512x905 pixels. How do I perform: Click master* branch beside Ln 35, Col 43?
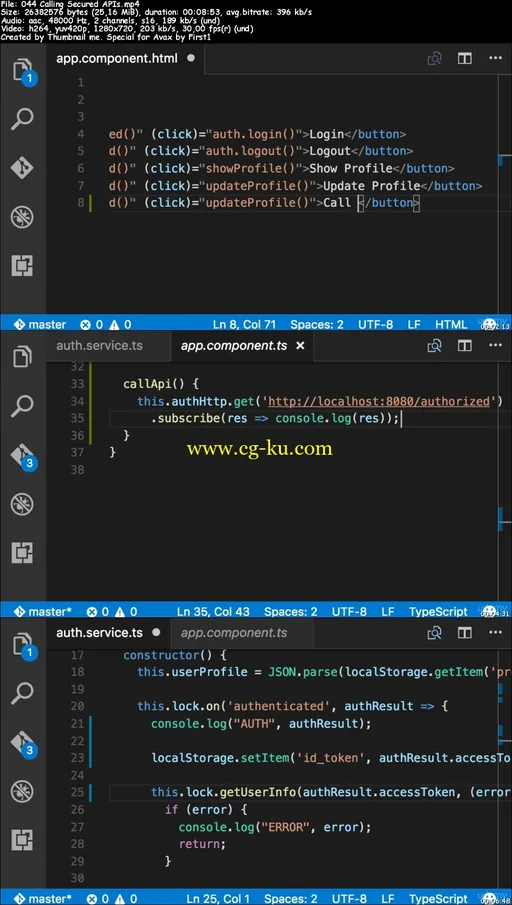43,611
